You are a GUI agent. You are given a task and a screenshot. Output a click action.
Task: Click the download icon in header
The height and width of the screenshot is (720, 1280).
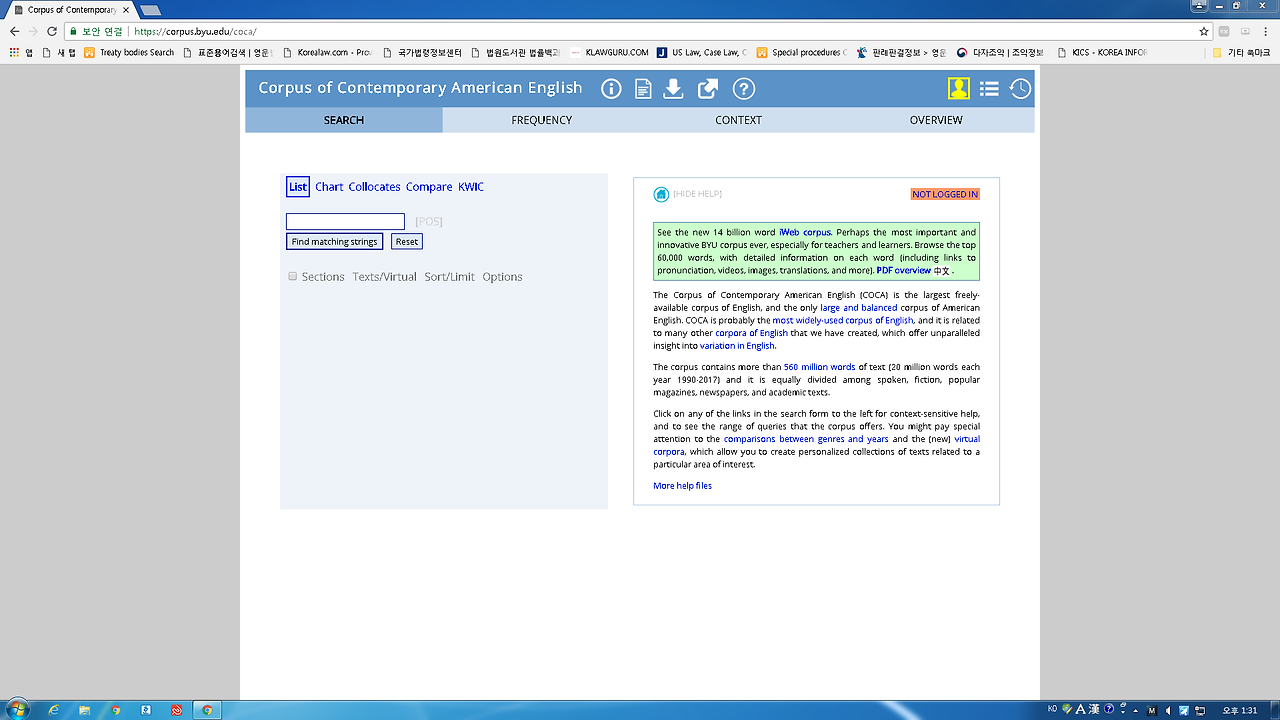point(674,89)
